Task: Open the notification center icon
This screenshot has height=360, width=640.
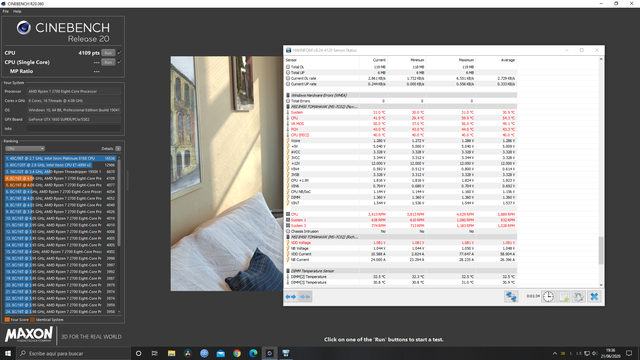Action: pos(629,353)
